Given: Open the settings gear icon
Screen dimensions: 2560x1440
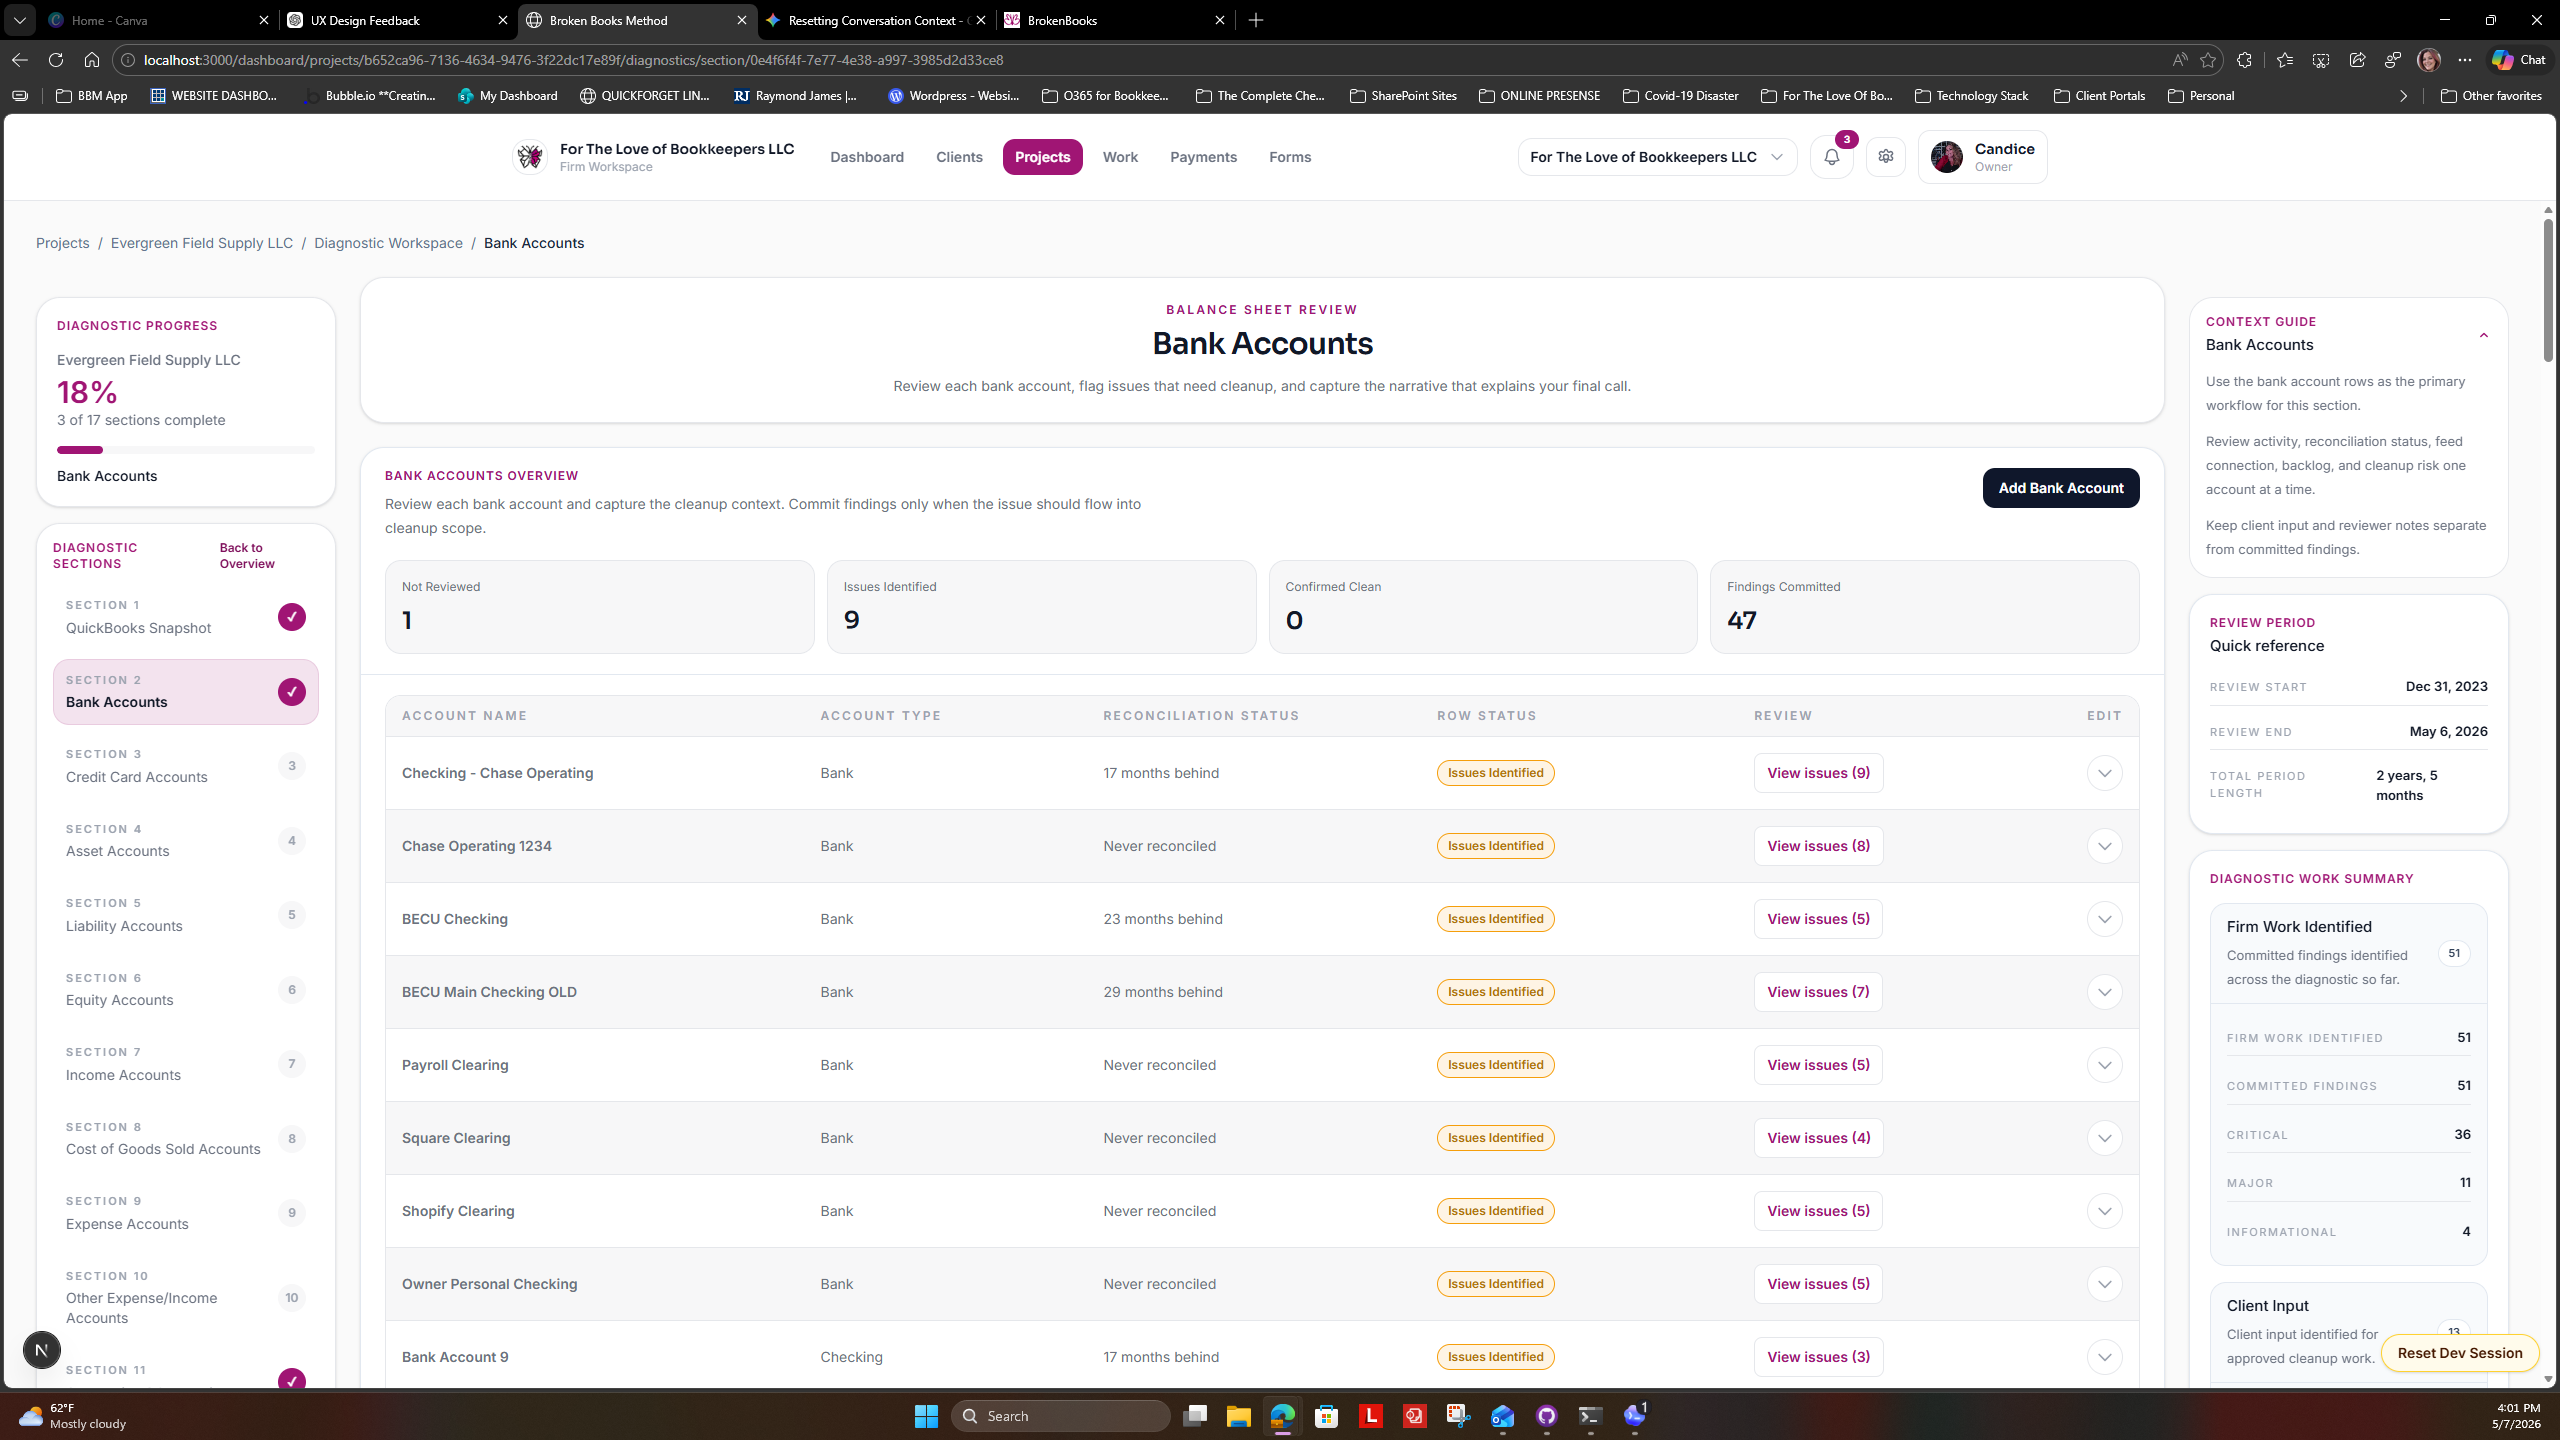Looking at the screenshot, I should pyautogui.click(x=1886, y=157).
